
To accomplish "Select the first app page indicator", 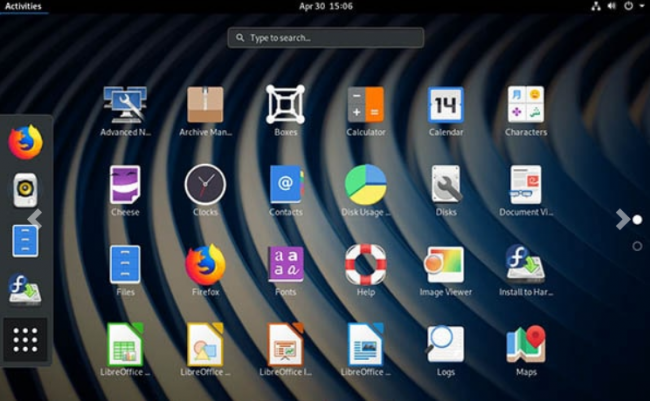I will tap(638, 219).
